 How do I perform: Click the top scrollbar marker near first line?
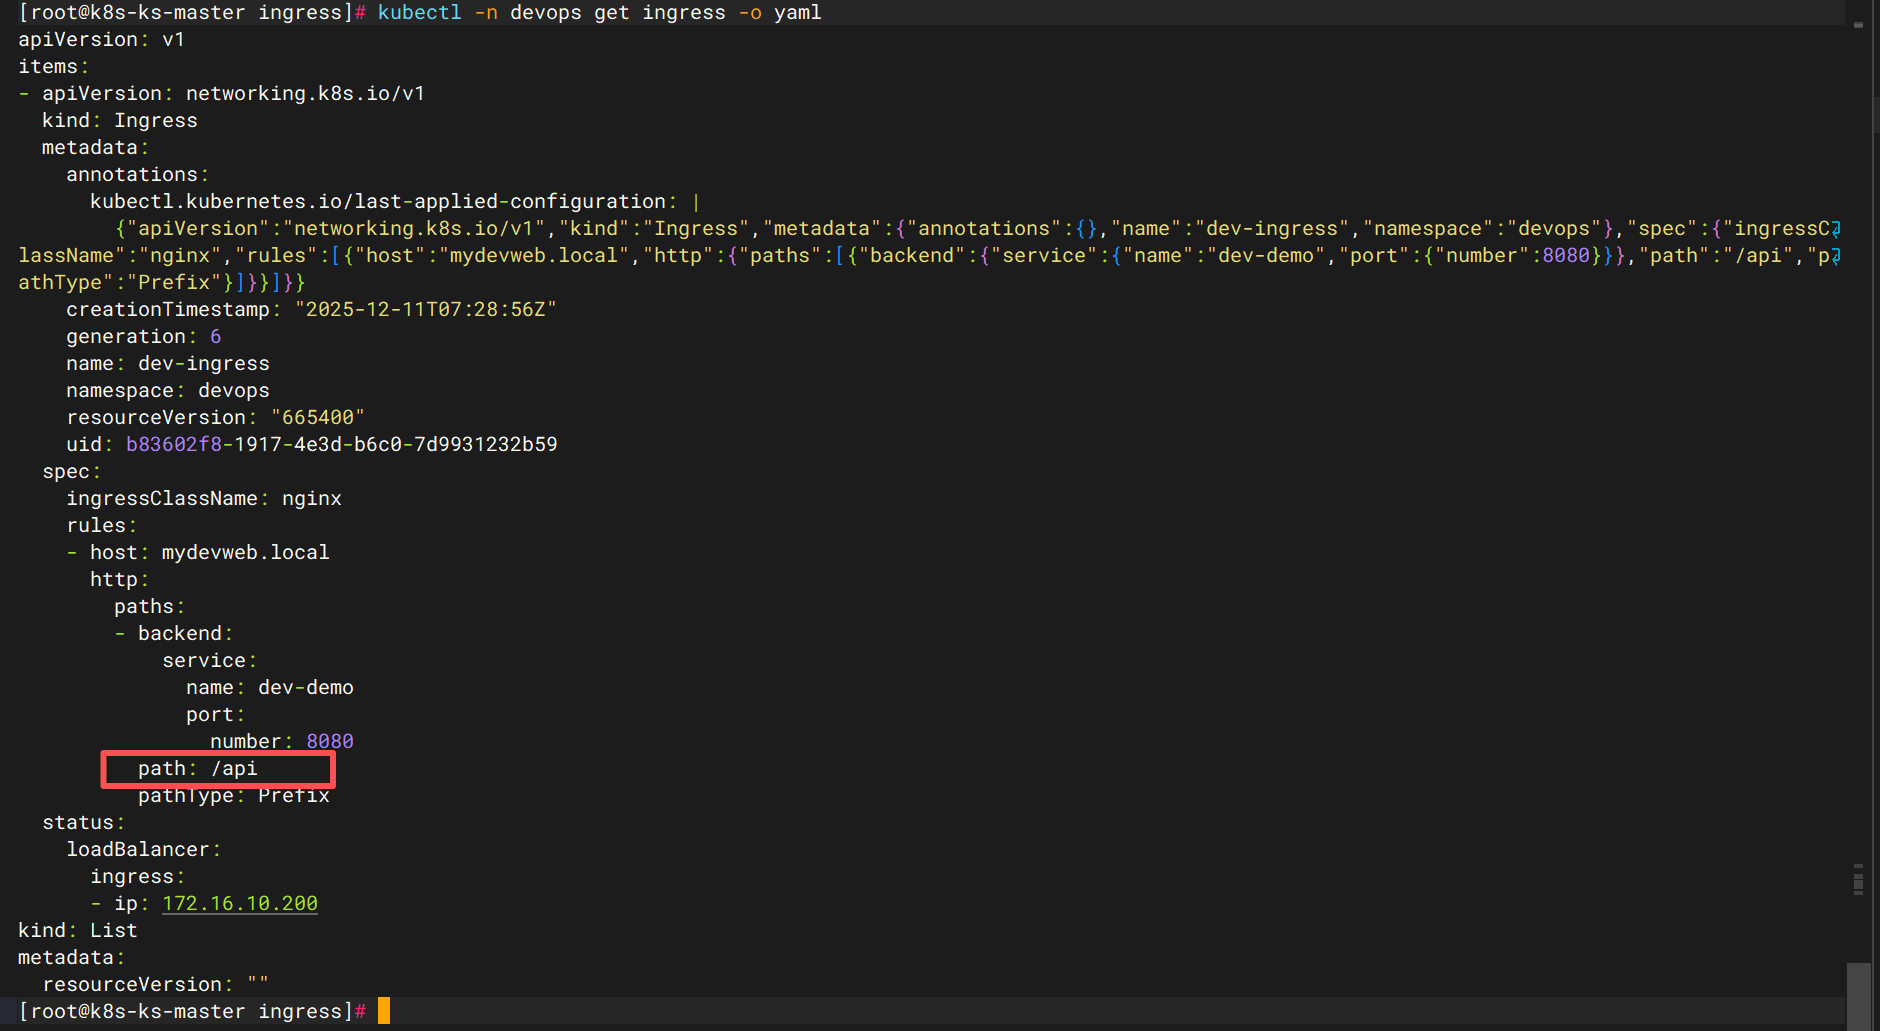coord(1858,25)
